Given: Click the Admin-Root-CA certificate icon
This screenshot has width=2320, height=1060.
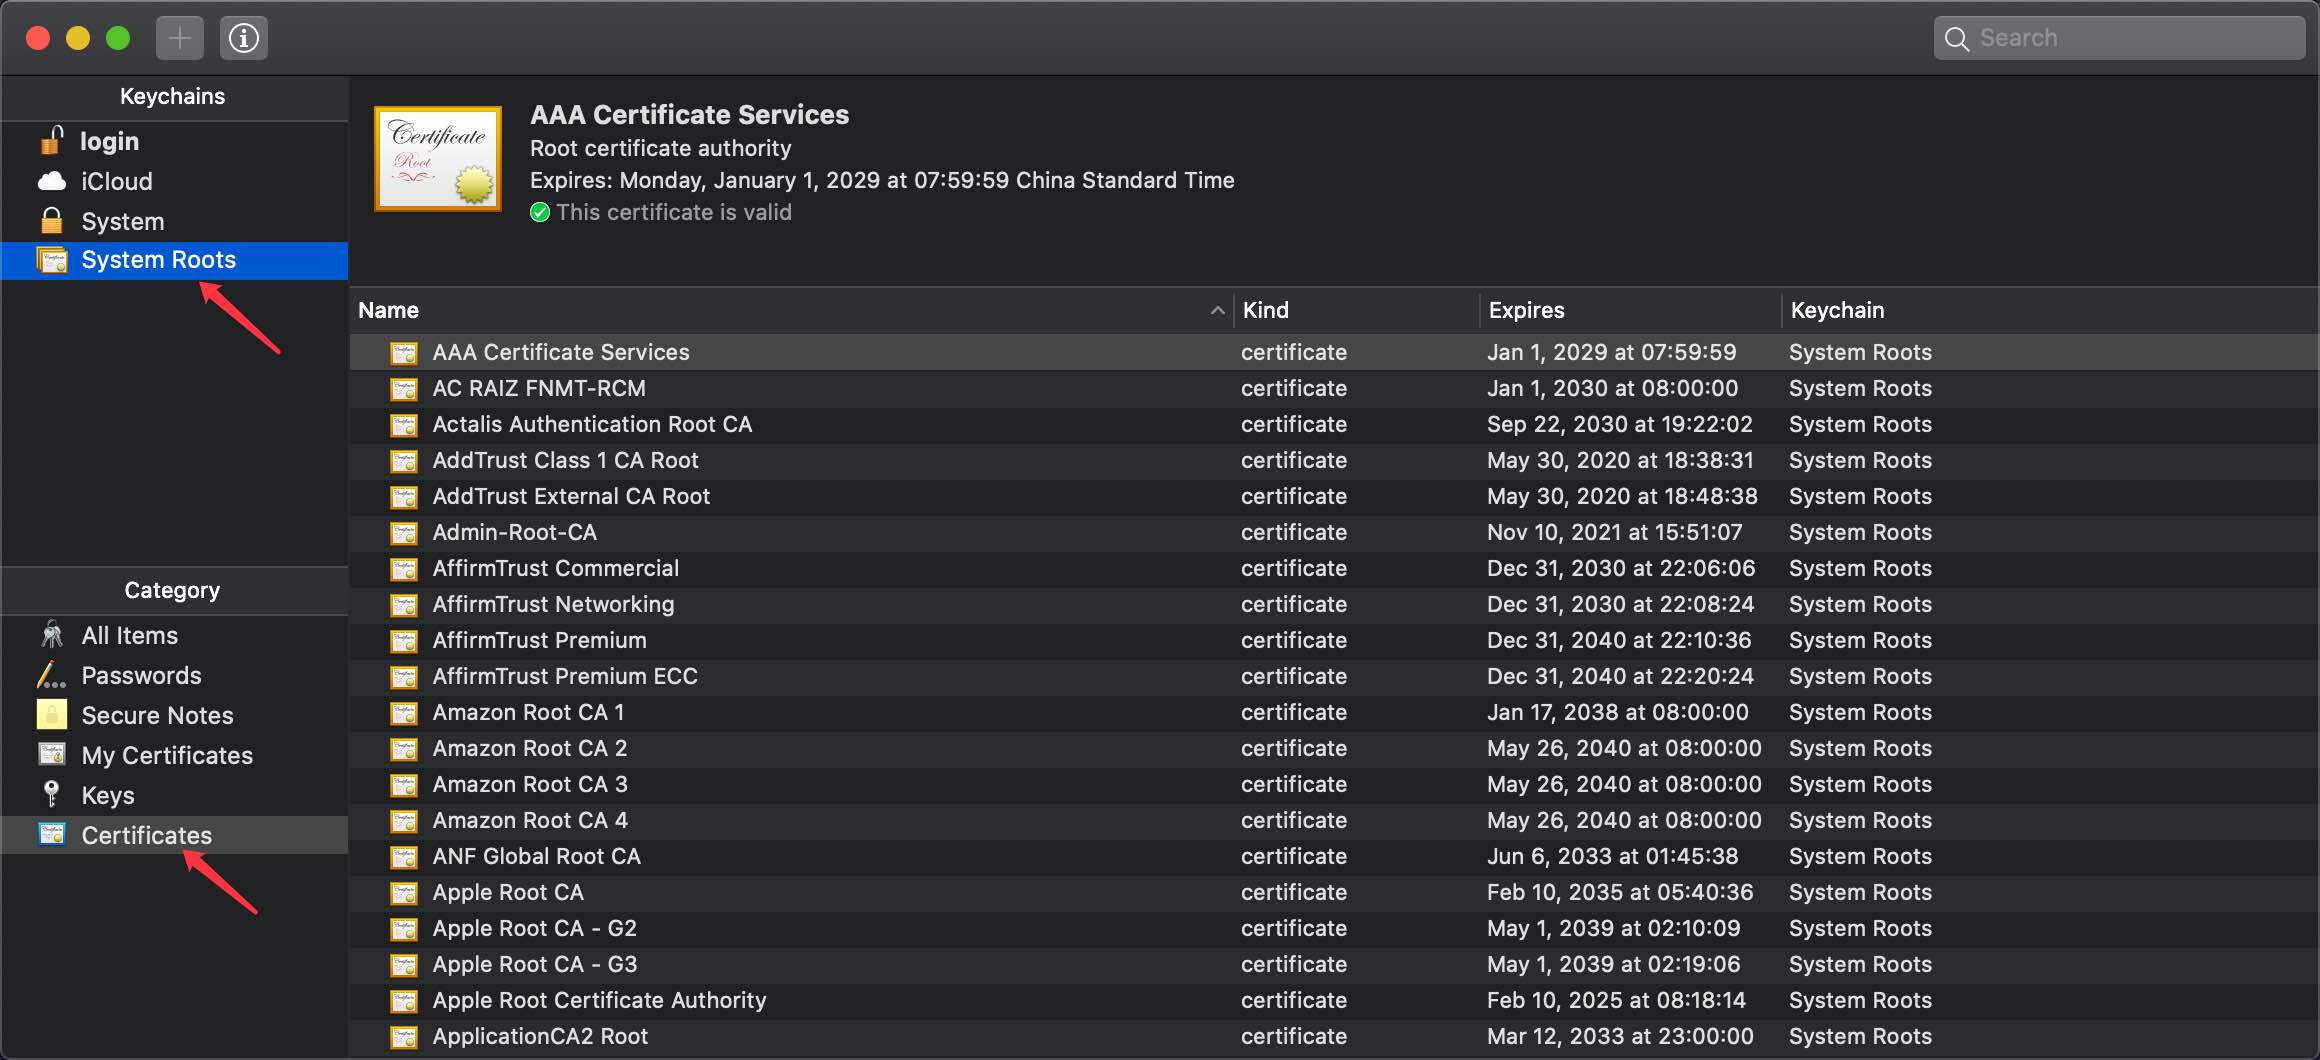Looking at the screenshot, I should tap(404, 533).
